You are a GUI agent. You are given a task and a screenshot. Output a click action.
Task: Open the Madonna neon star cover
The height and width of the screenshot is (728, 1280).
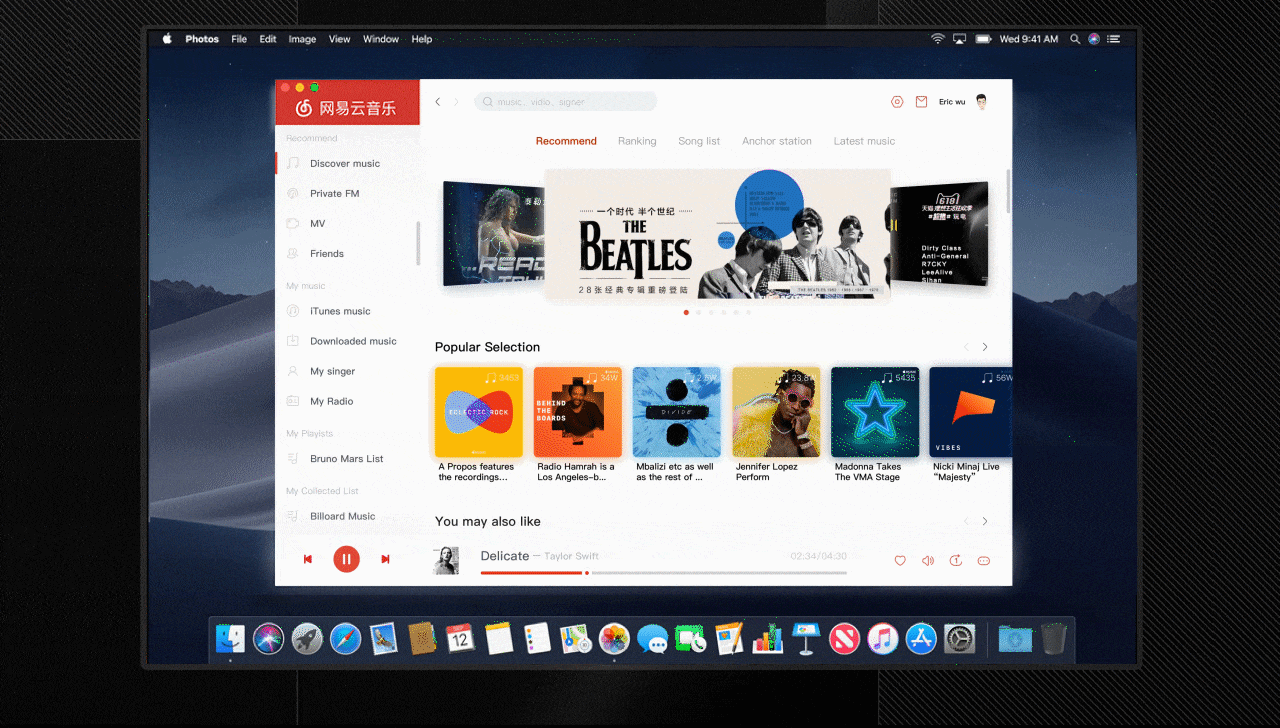tap(875, 412)
